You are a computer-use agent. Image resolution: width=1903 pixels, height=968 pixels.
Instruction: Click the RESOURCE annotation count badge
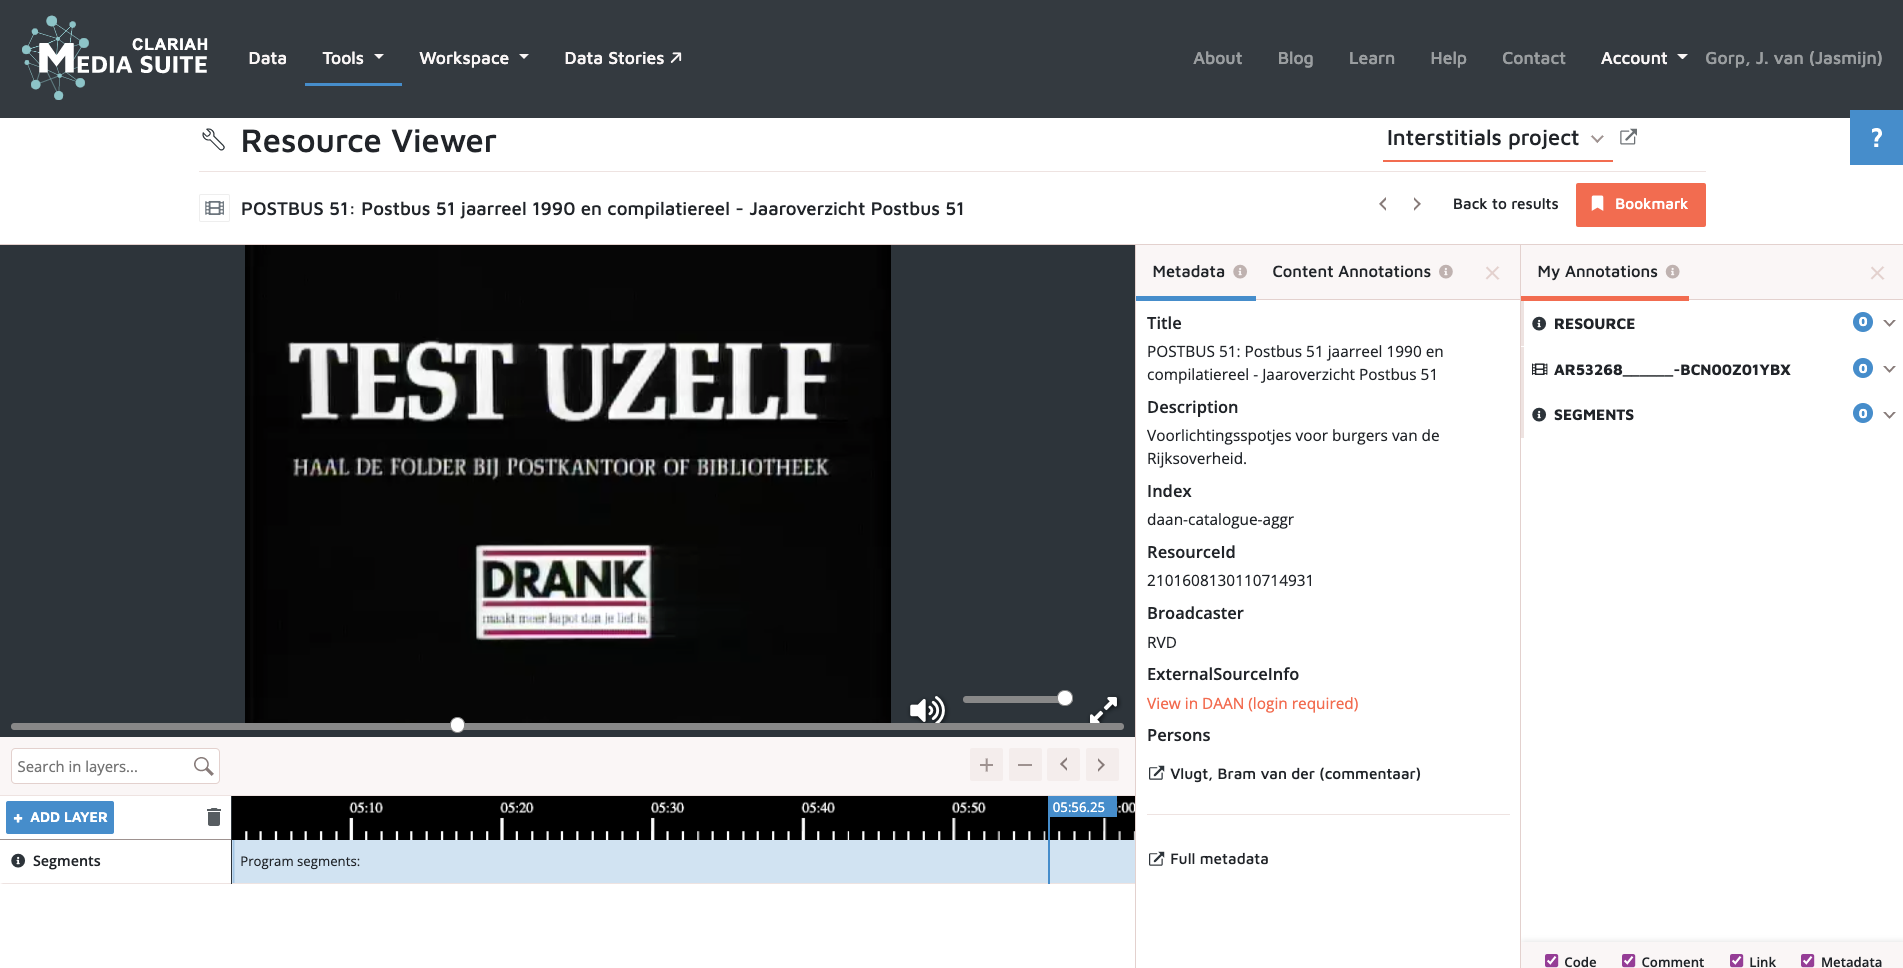point(1862,322)
